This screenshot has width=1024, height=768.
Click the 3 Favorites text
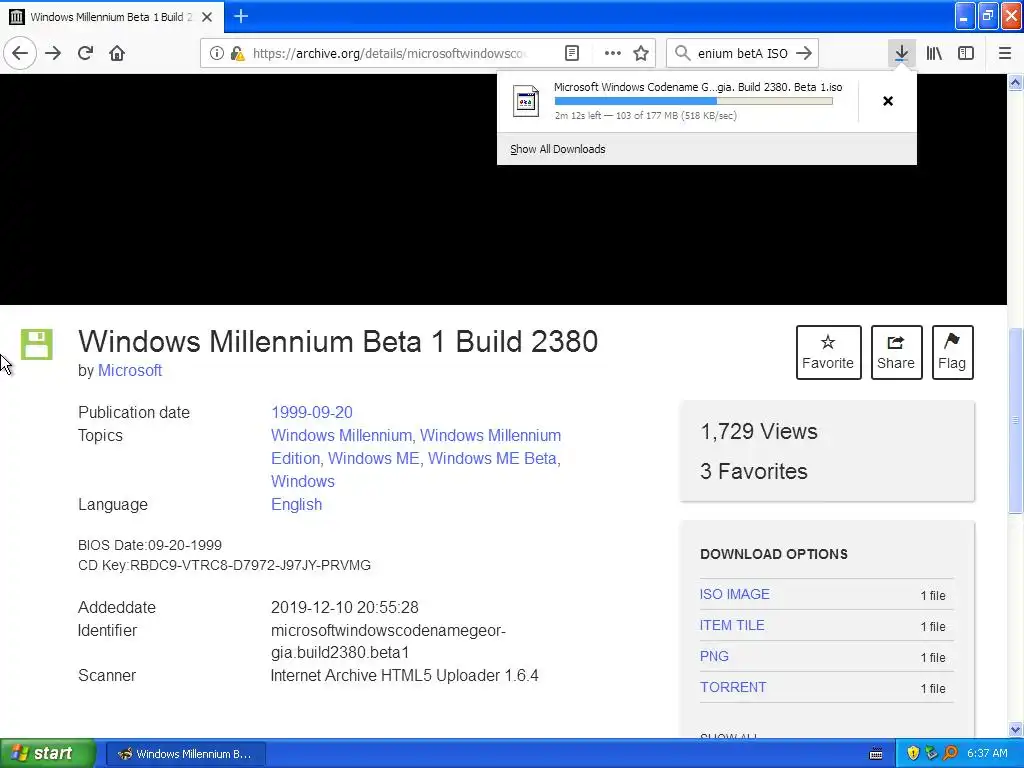754,472
